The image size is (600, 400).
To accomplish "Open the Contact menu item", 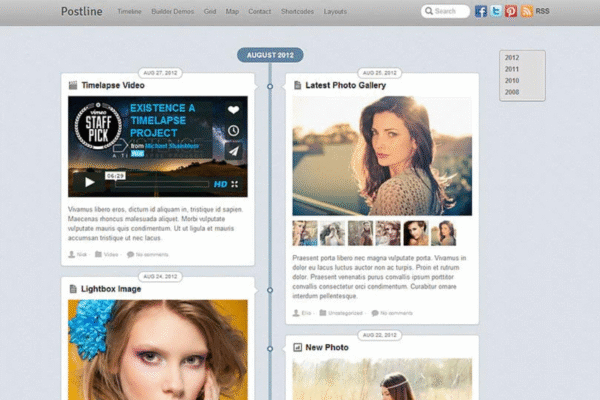I will pos(259,11).
